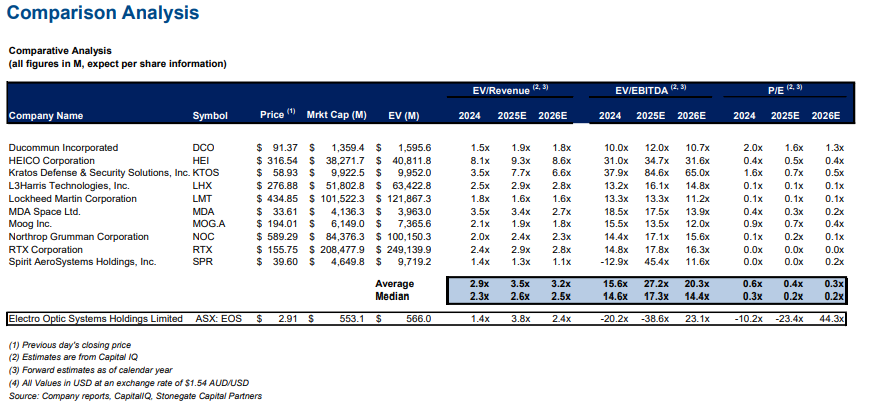Viewport: 878px width, 406px height.
Task: Click the KTOS ticker symbol
Action: [x=206, y=173]
